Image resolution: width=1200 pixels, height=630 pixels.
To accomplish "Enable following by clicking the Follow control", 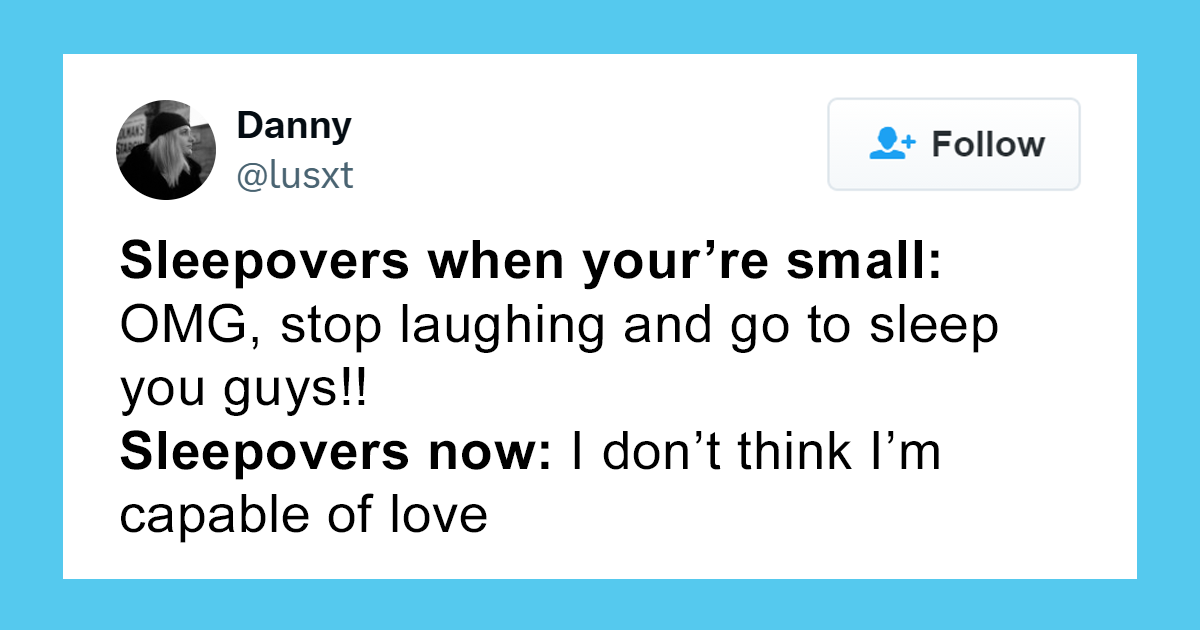I will 952,144.
